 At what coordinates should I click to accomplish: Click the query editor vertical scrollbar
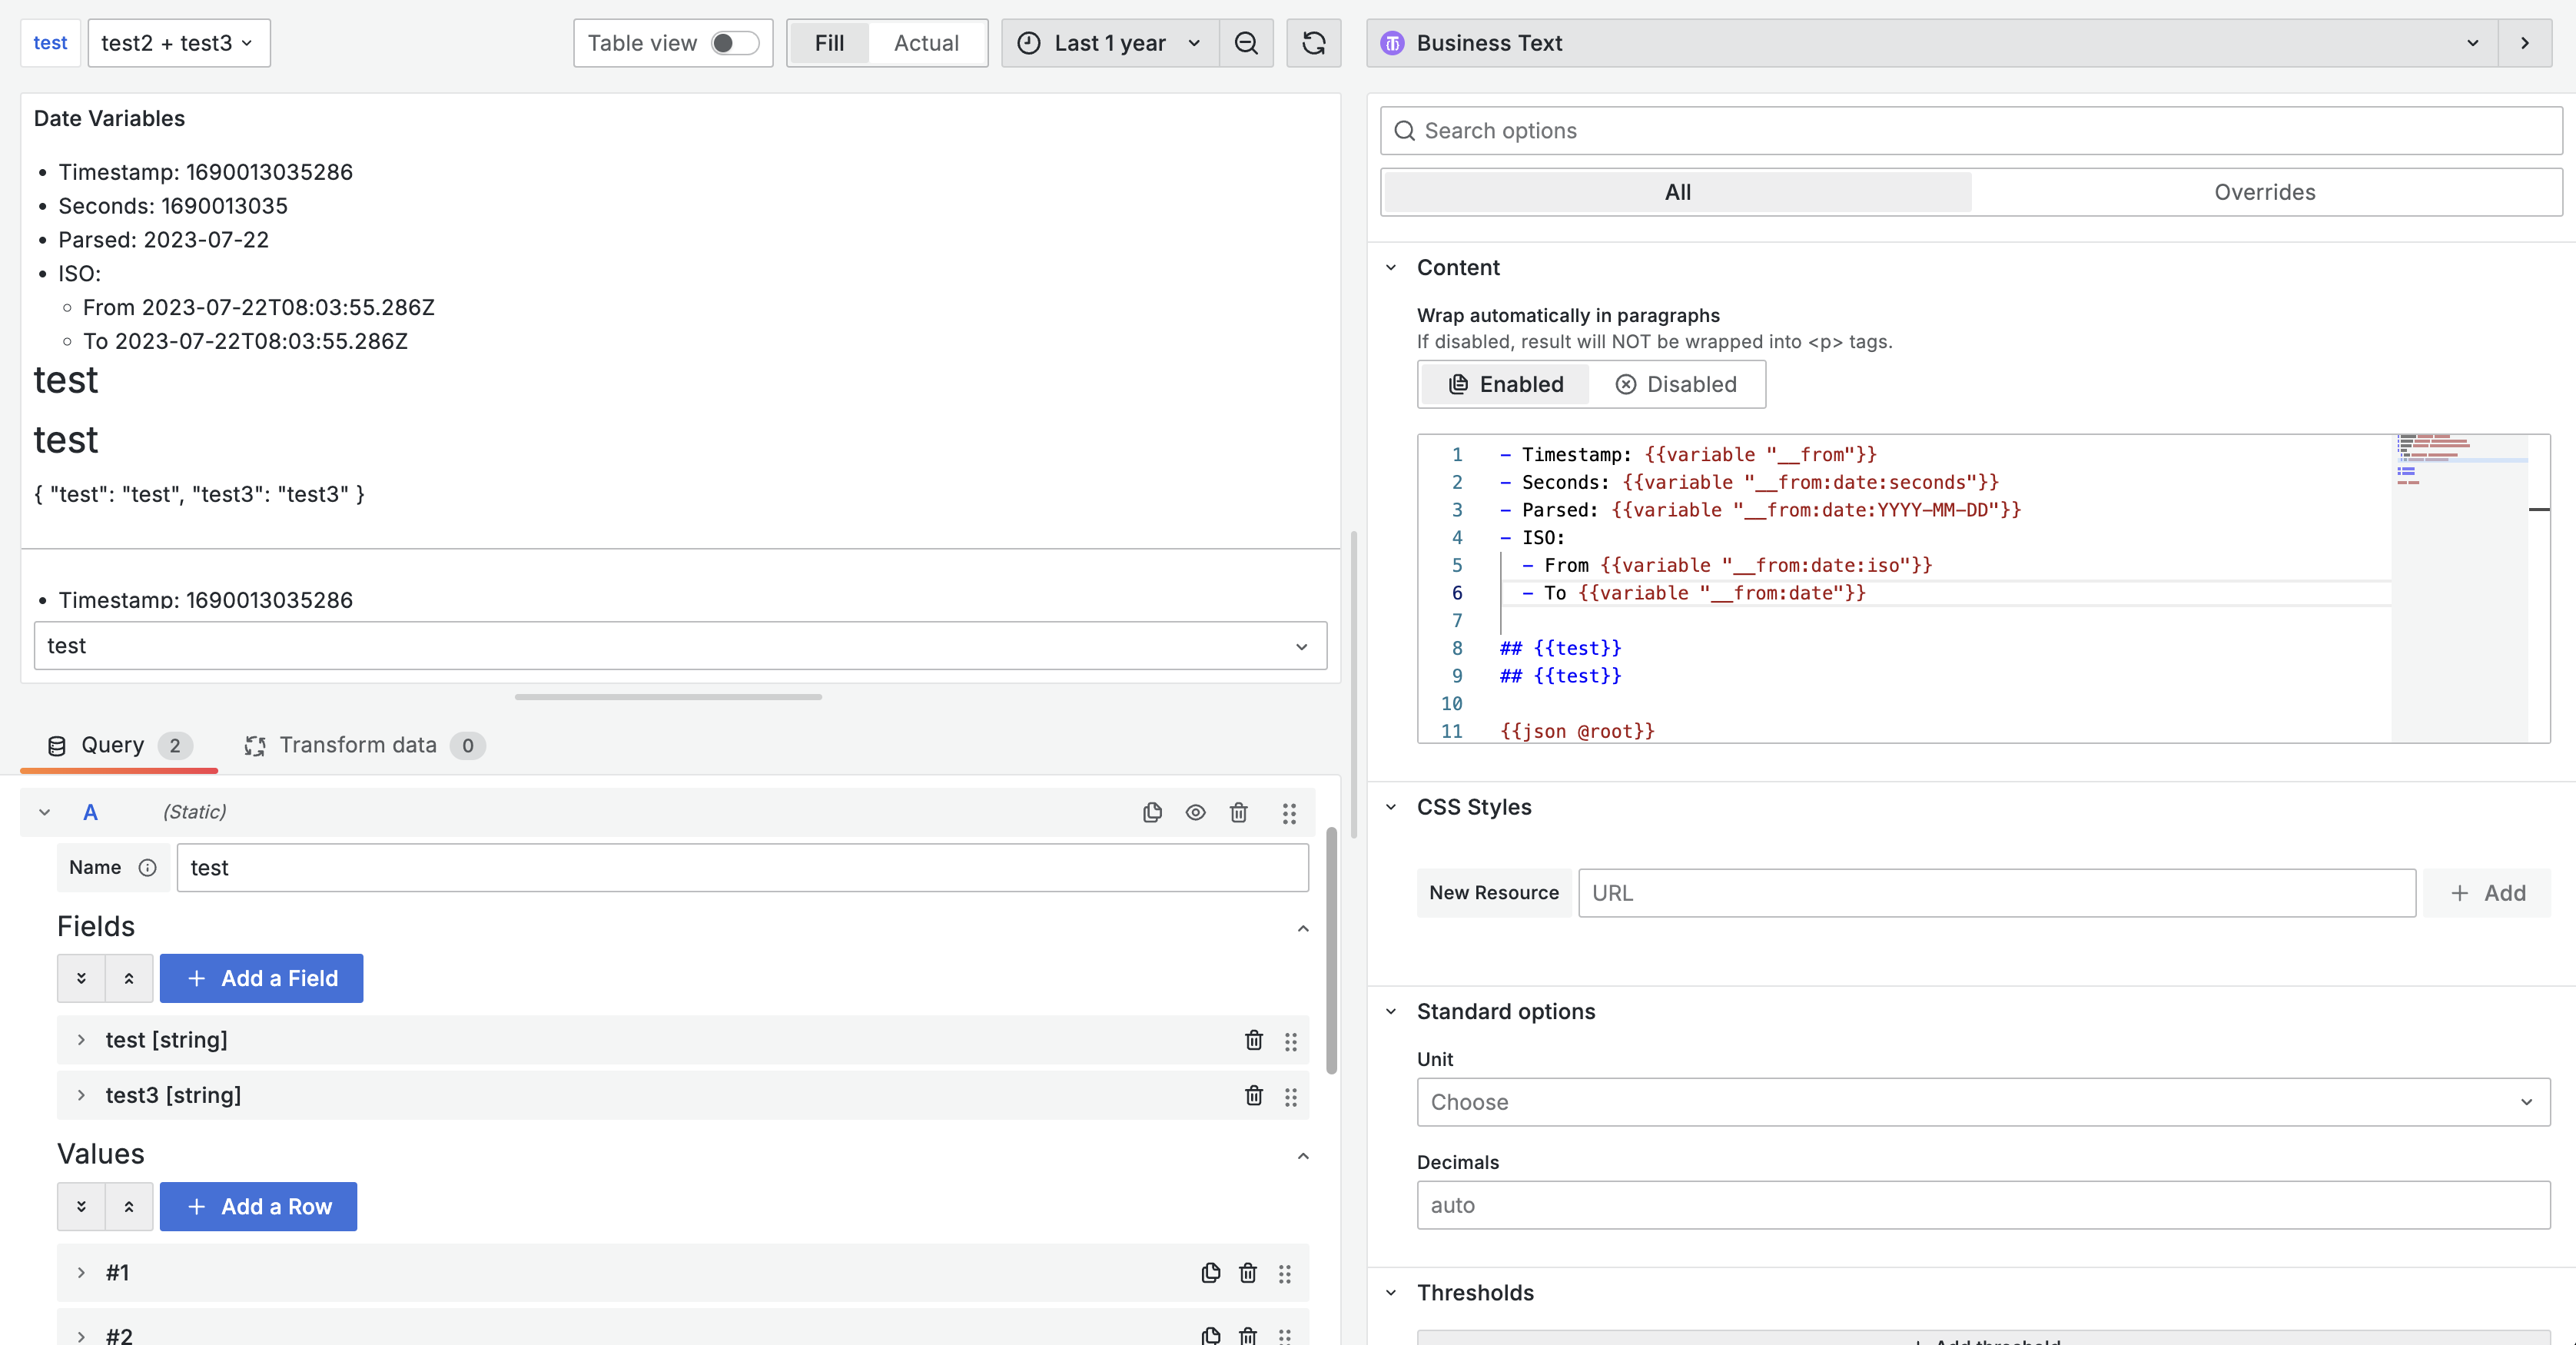[1331, 950]
